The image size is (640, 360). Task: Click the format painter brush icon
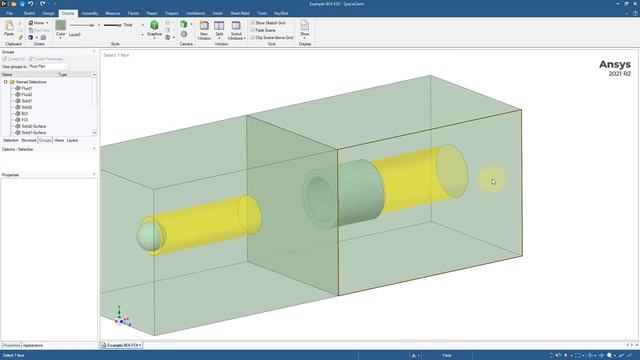[x=20, y=38]
